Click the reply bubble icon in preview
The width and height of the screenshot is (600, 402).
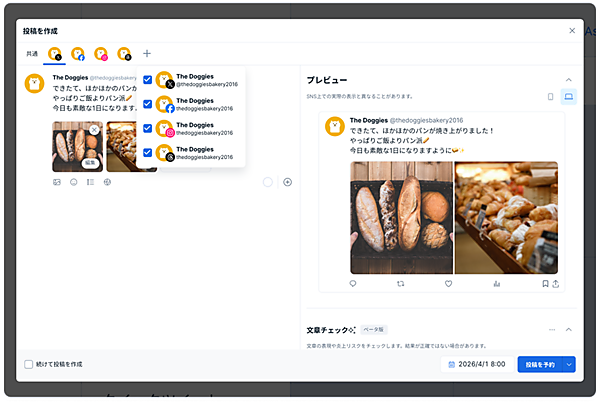pyautogui.click(x=353, y=283)
